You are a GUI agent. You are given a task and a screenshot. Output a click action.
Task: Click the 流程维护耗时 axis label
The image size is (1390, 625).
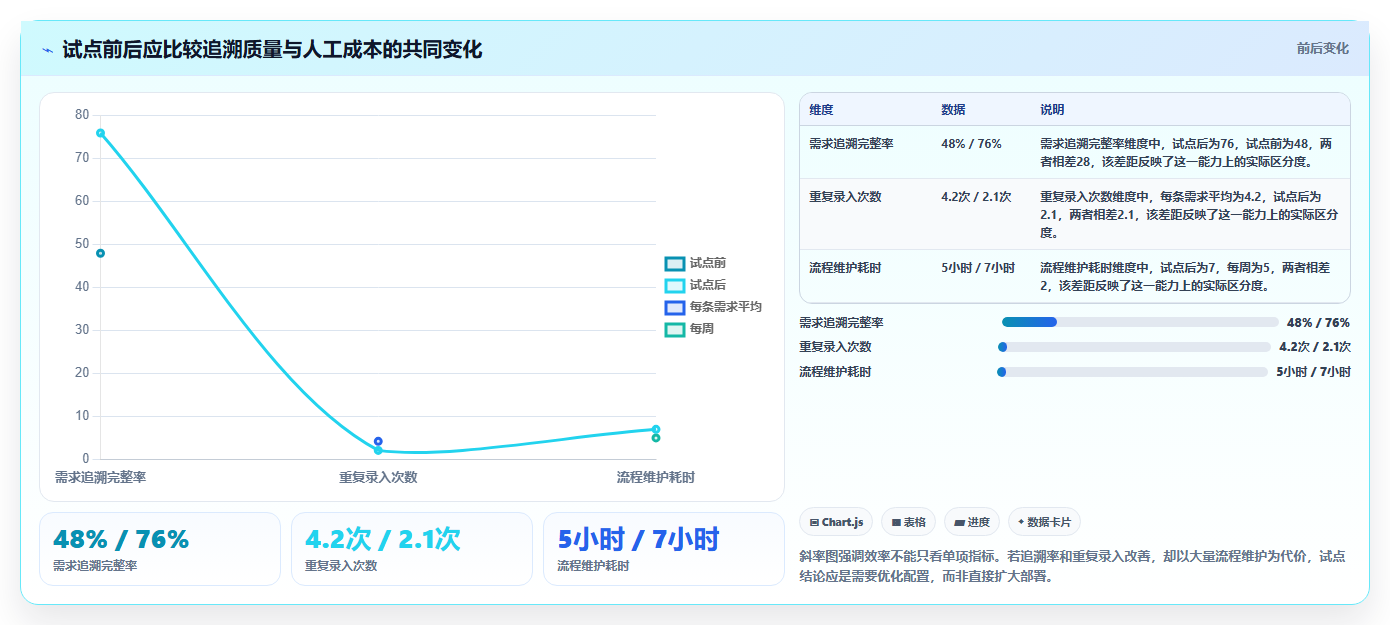pyautogui.click(x=656, y=478)
